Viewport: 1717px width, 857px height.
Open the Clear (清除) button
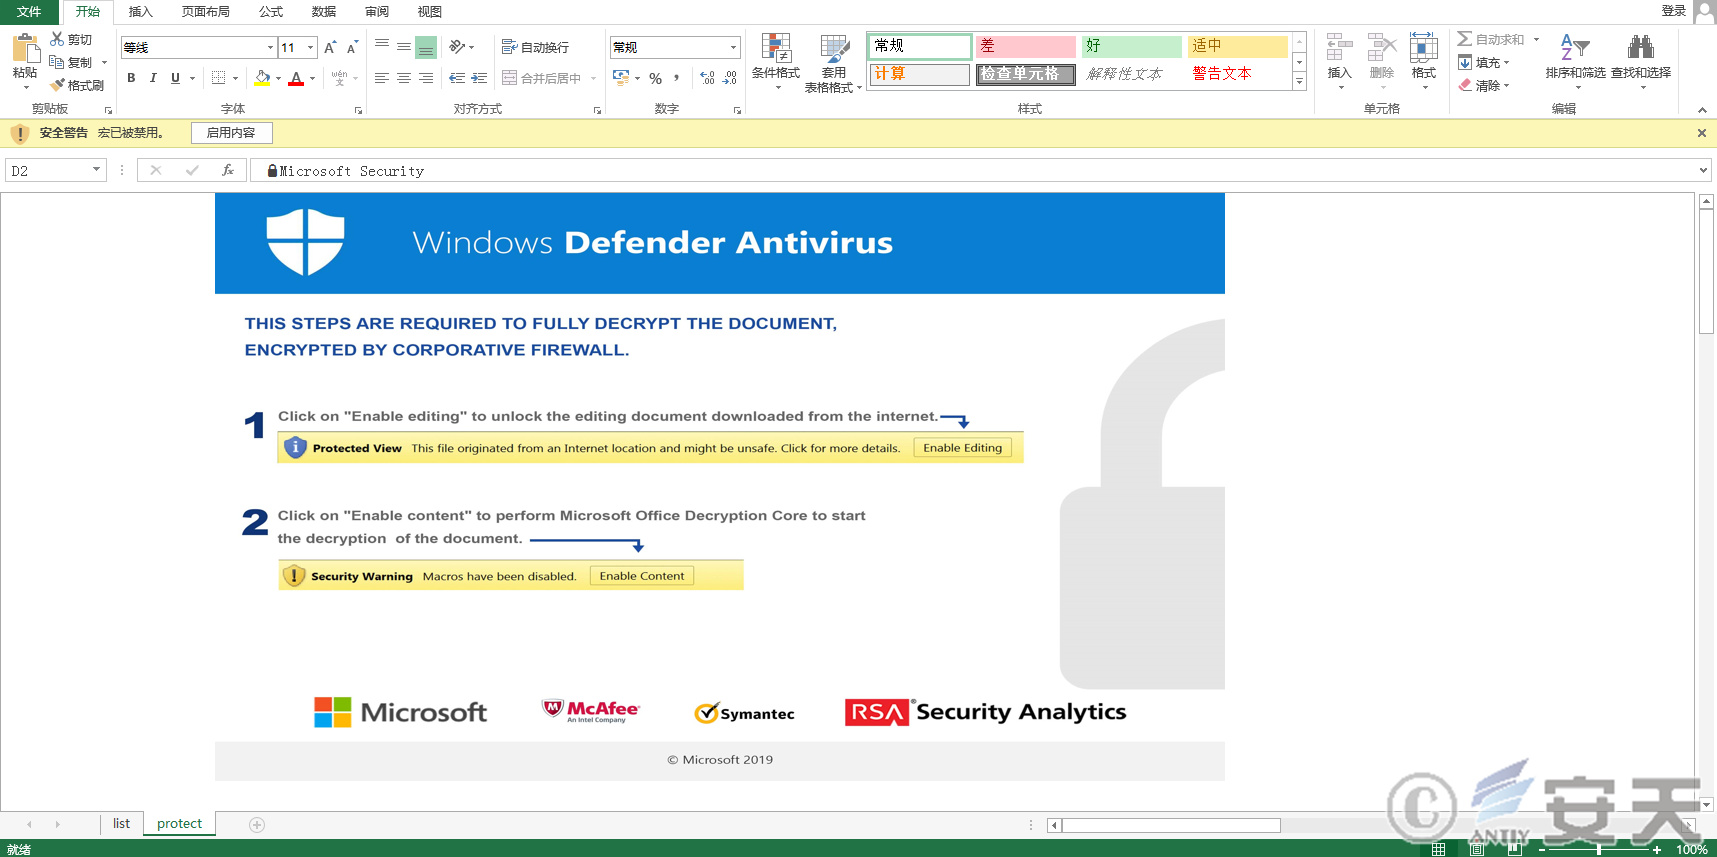(1484, 85)
